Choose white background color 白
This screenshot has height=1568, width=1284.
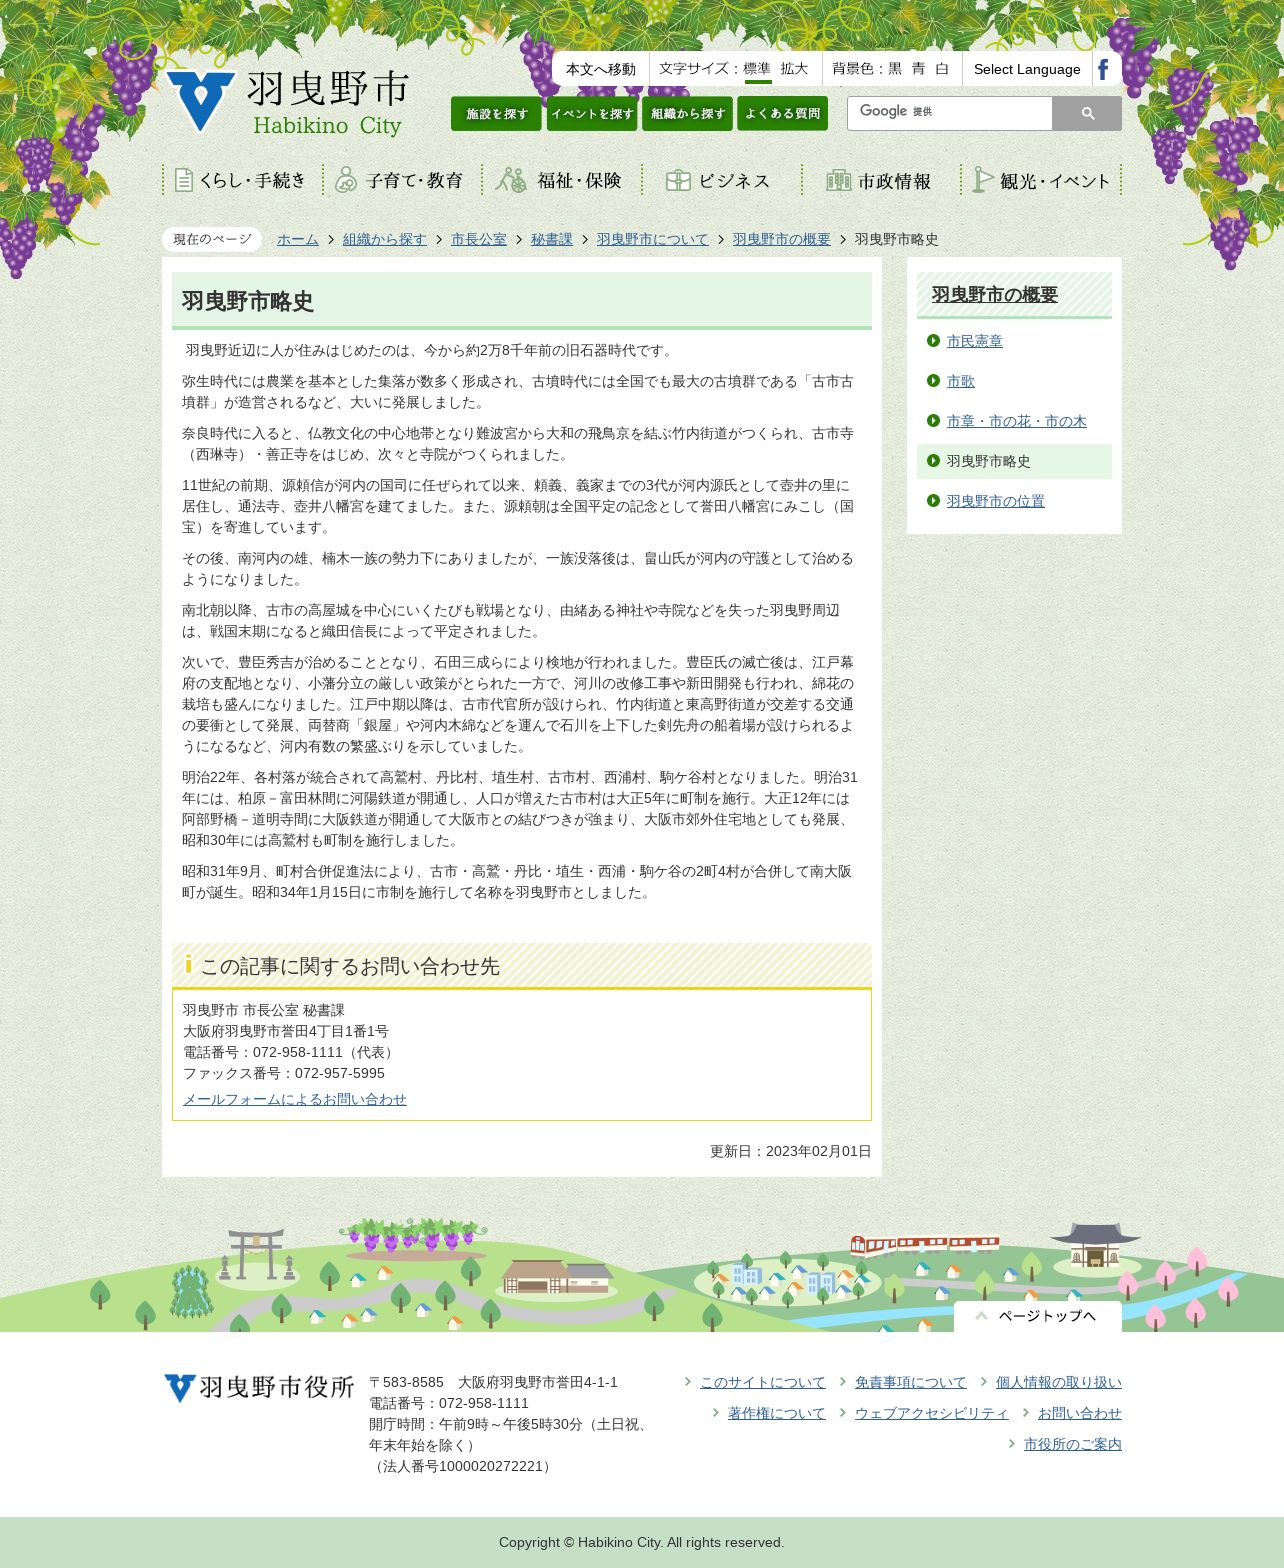(942, 69)
